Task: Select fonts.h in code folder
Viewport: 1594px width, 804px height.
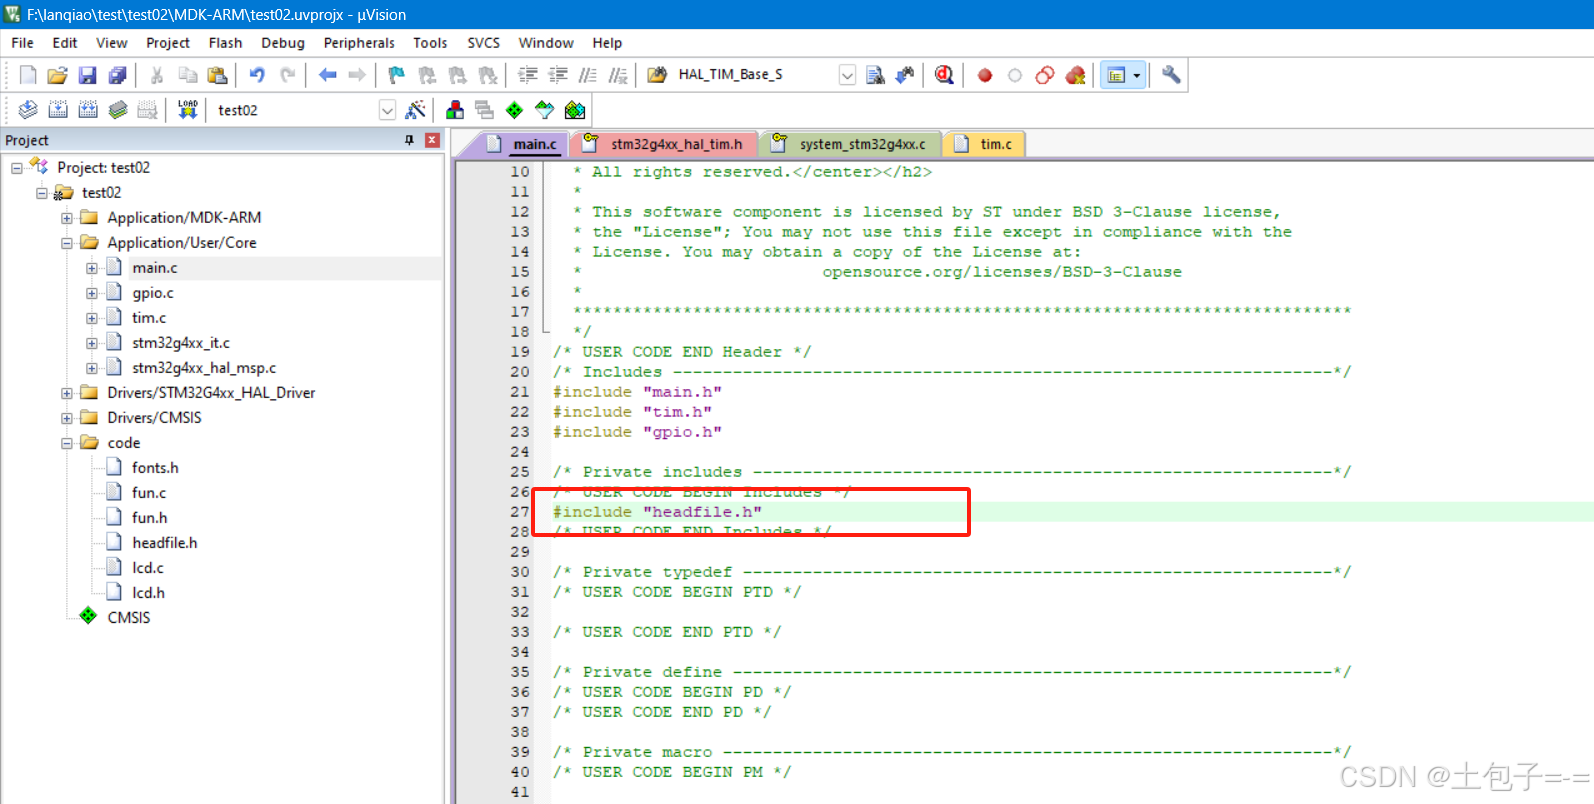Action: 155,468
